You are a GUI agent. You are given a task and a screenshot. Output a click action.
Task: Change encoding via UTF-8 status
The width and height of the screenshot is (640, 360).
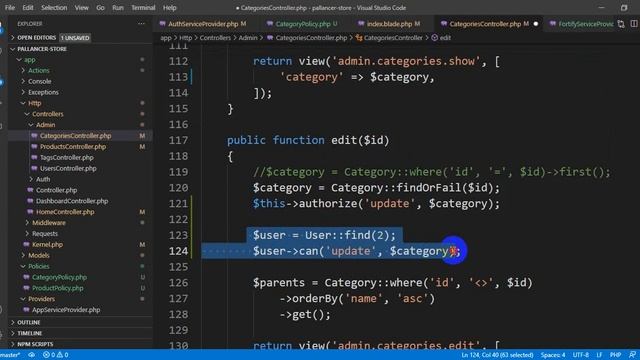pos(580,355)
